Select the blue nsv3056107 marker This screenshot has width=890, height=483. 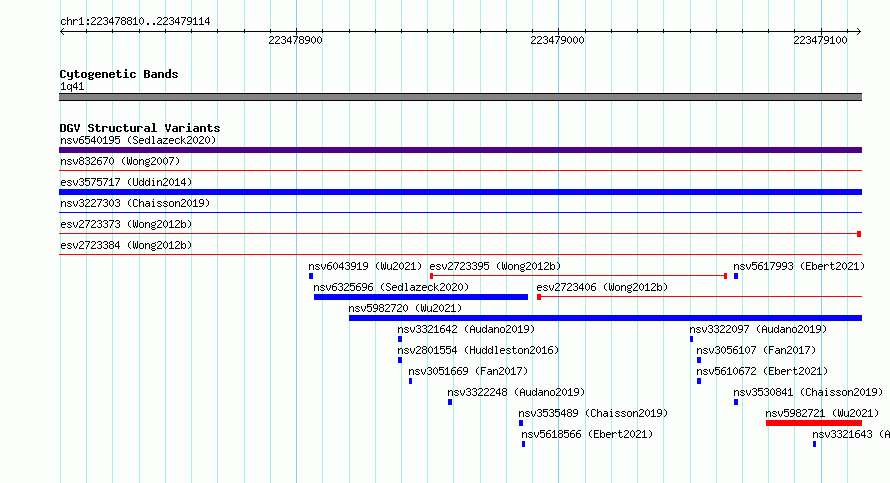tap(699, 360)
